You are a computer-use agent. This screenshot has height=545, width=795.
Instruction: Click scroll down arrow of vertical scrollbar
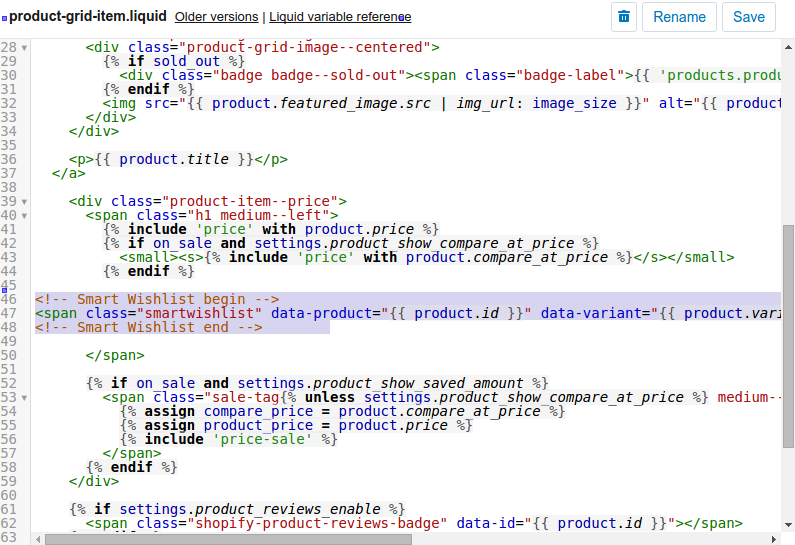click(x=788, y=525)
